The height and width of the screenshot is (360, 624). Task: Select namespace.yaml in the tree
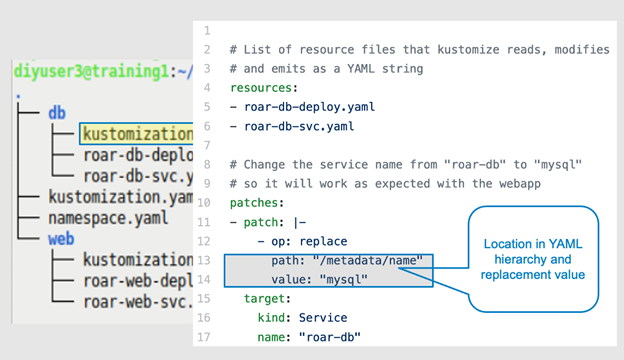point(108,218)
